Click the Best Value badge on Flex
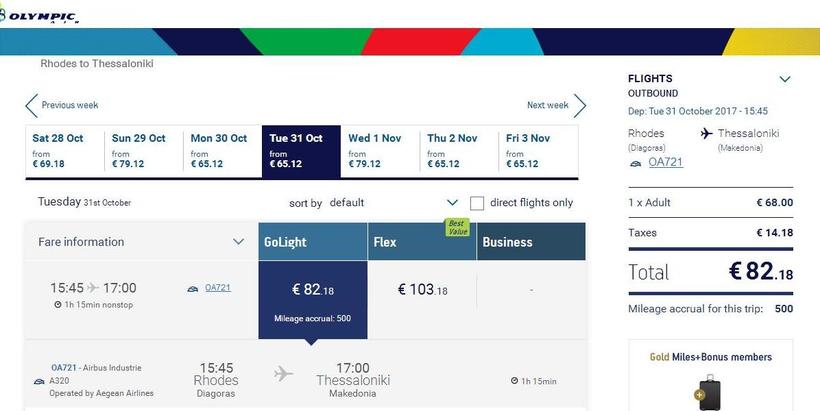The image size is (820, 411). [456, 227]
